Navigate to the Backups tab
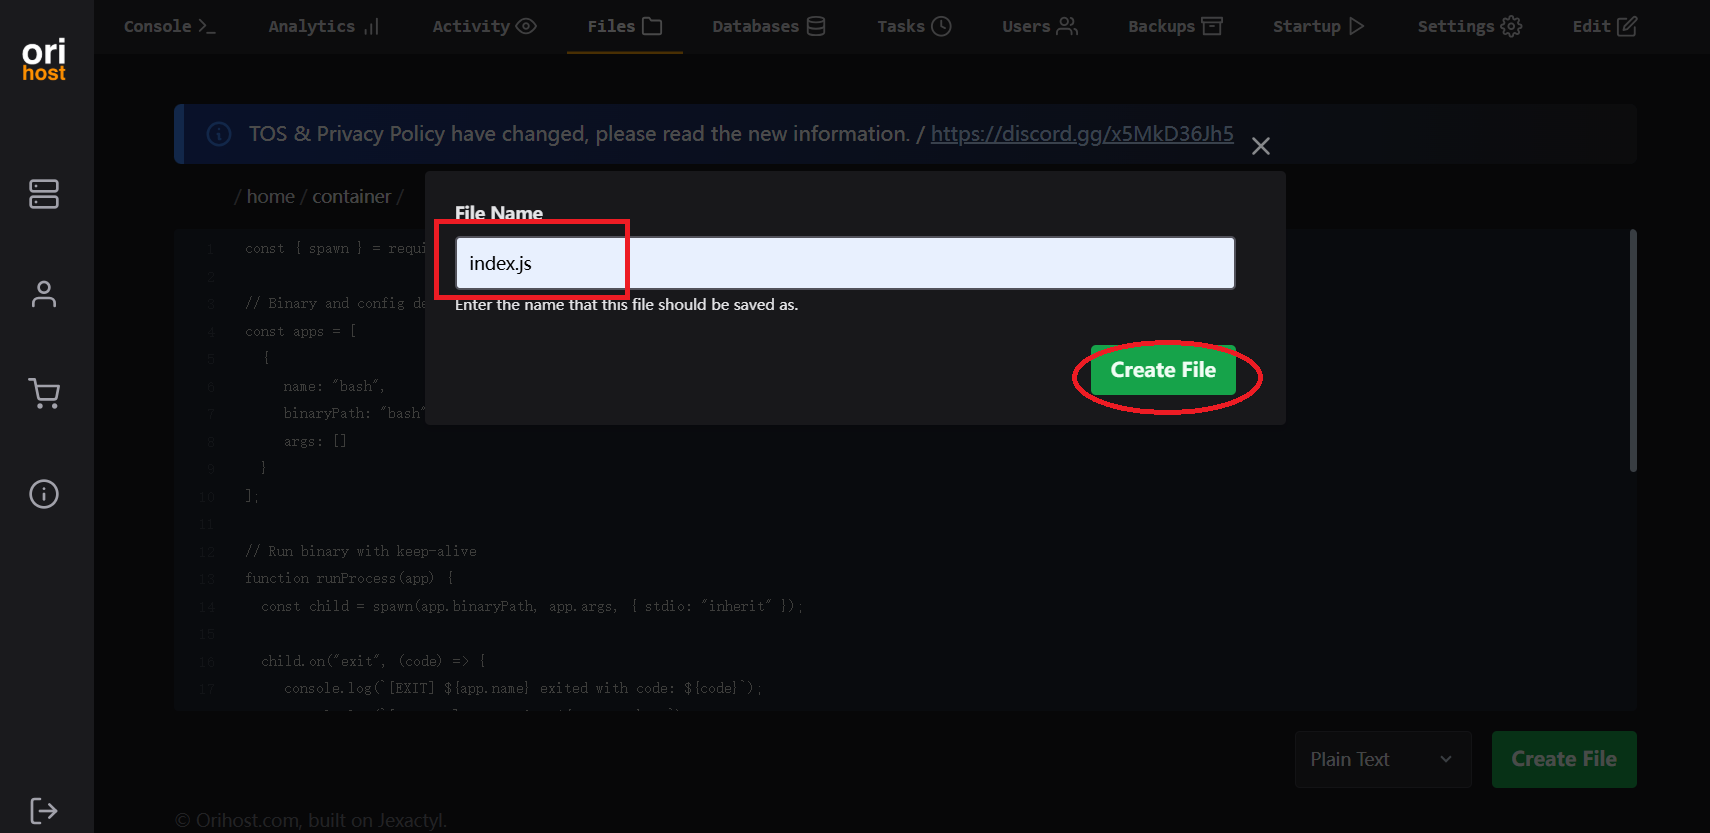The image size is (1710, 833). point(1175,27)
